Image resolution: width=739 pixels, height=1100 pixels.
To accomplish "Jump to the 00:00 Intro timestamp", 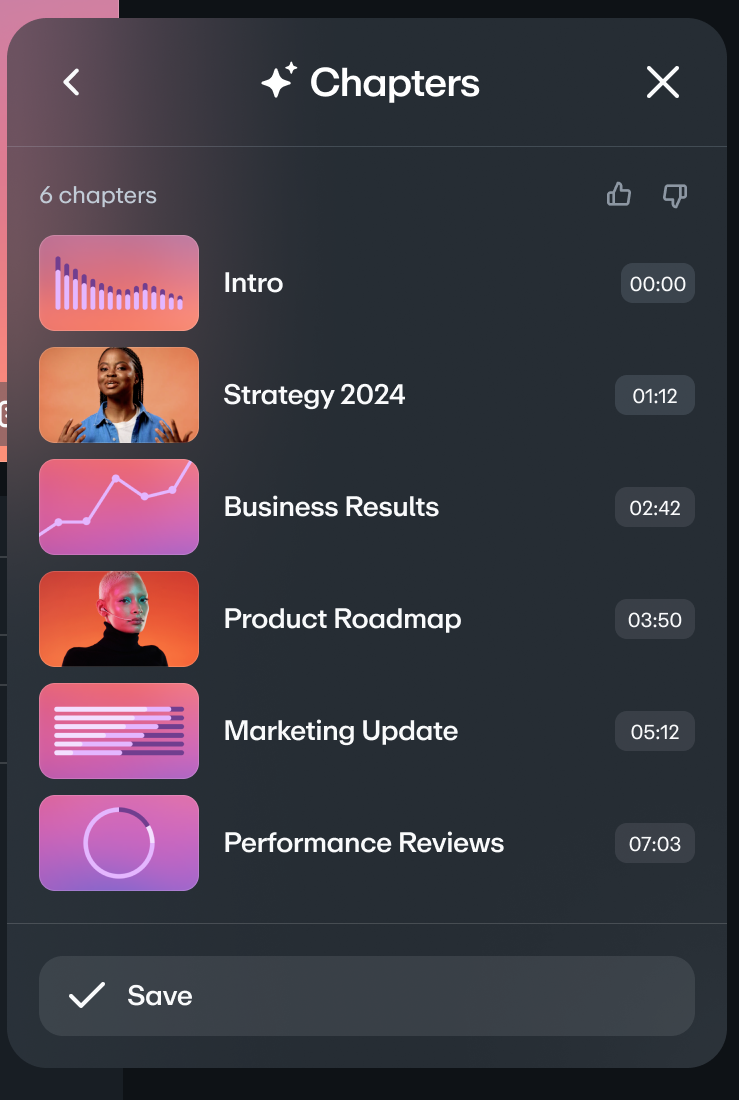I will [x=657, y=284].
